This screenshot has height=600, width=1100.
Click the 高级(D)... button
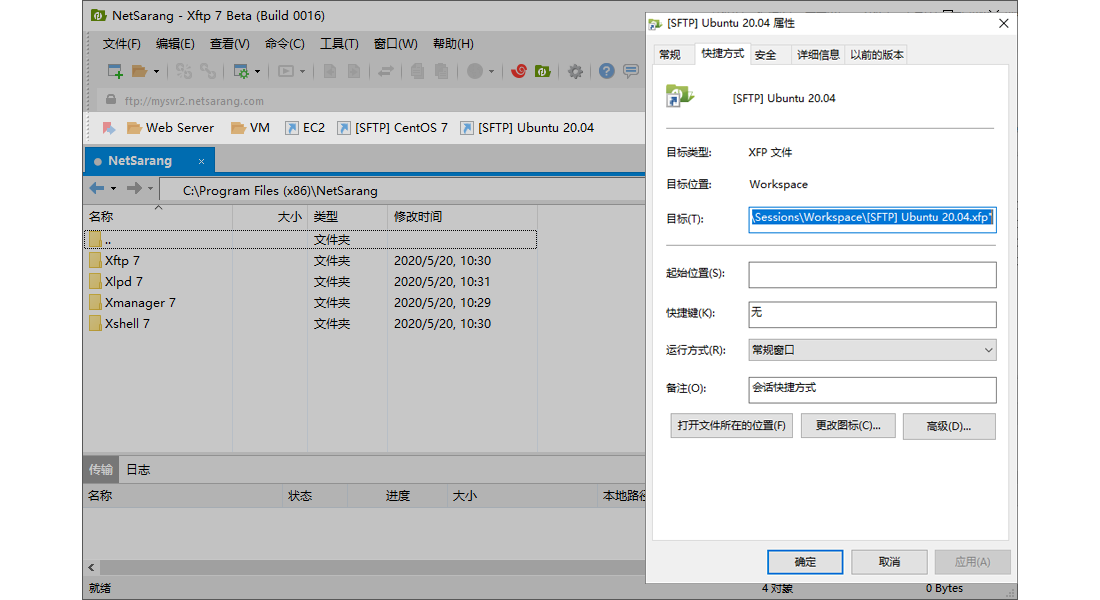click(x=948, y=426)
